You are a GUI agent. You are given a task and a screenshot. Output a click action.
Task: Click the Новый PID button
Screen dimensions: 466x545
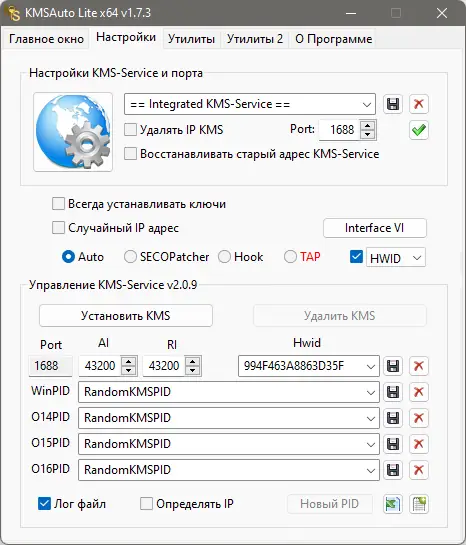(329, 504)
